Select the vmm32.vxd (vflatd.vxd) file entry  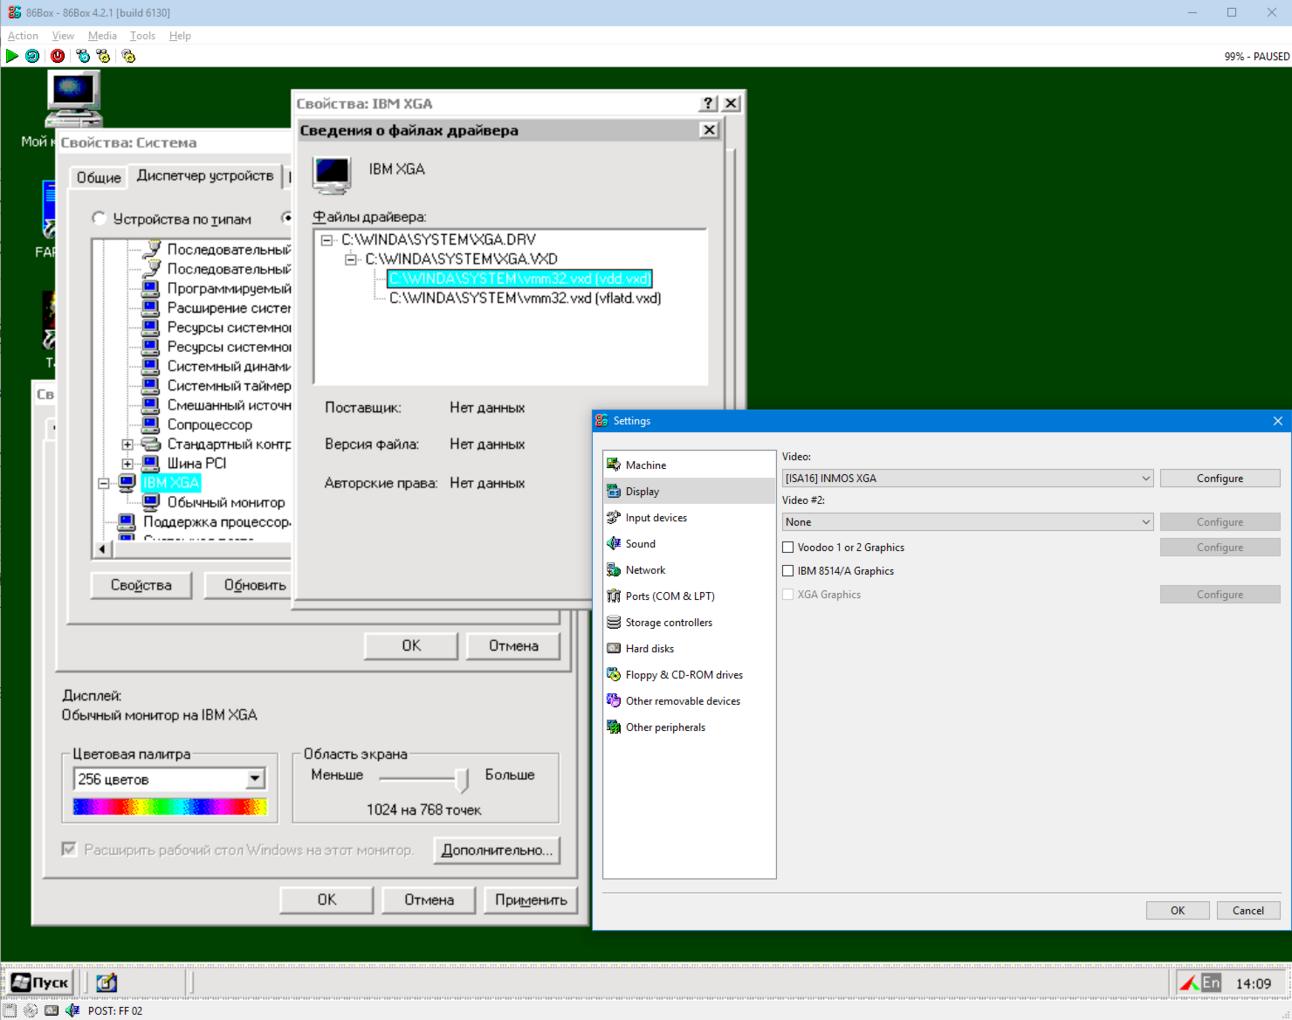click(x=525, y=298)
